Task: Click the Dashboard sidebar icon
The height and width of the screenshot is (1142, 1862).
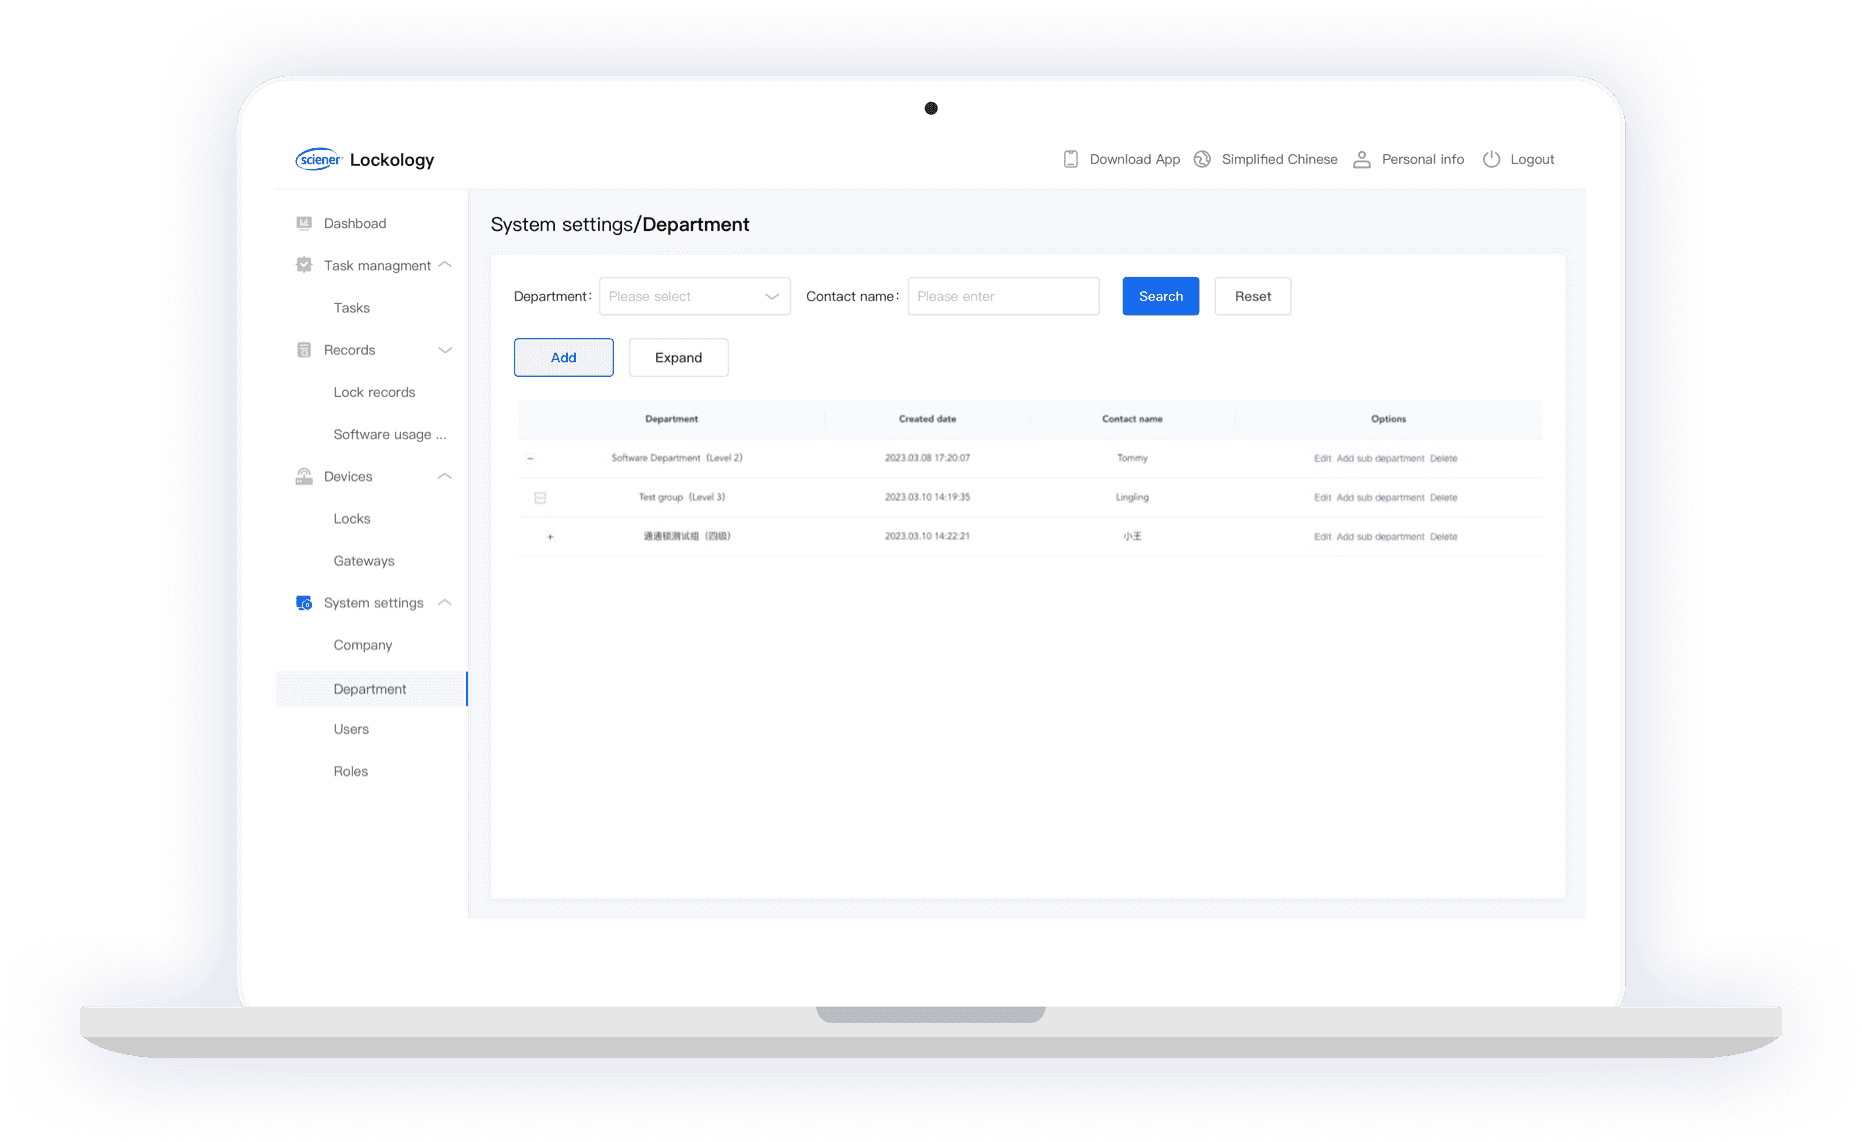Action: [304, 223]
